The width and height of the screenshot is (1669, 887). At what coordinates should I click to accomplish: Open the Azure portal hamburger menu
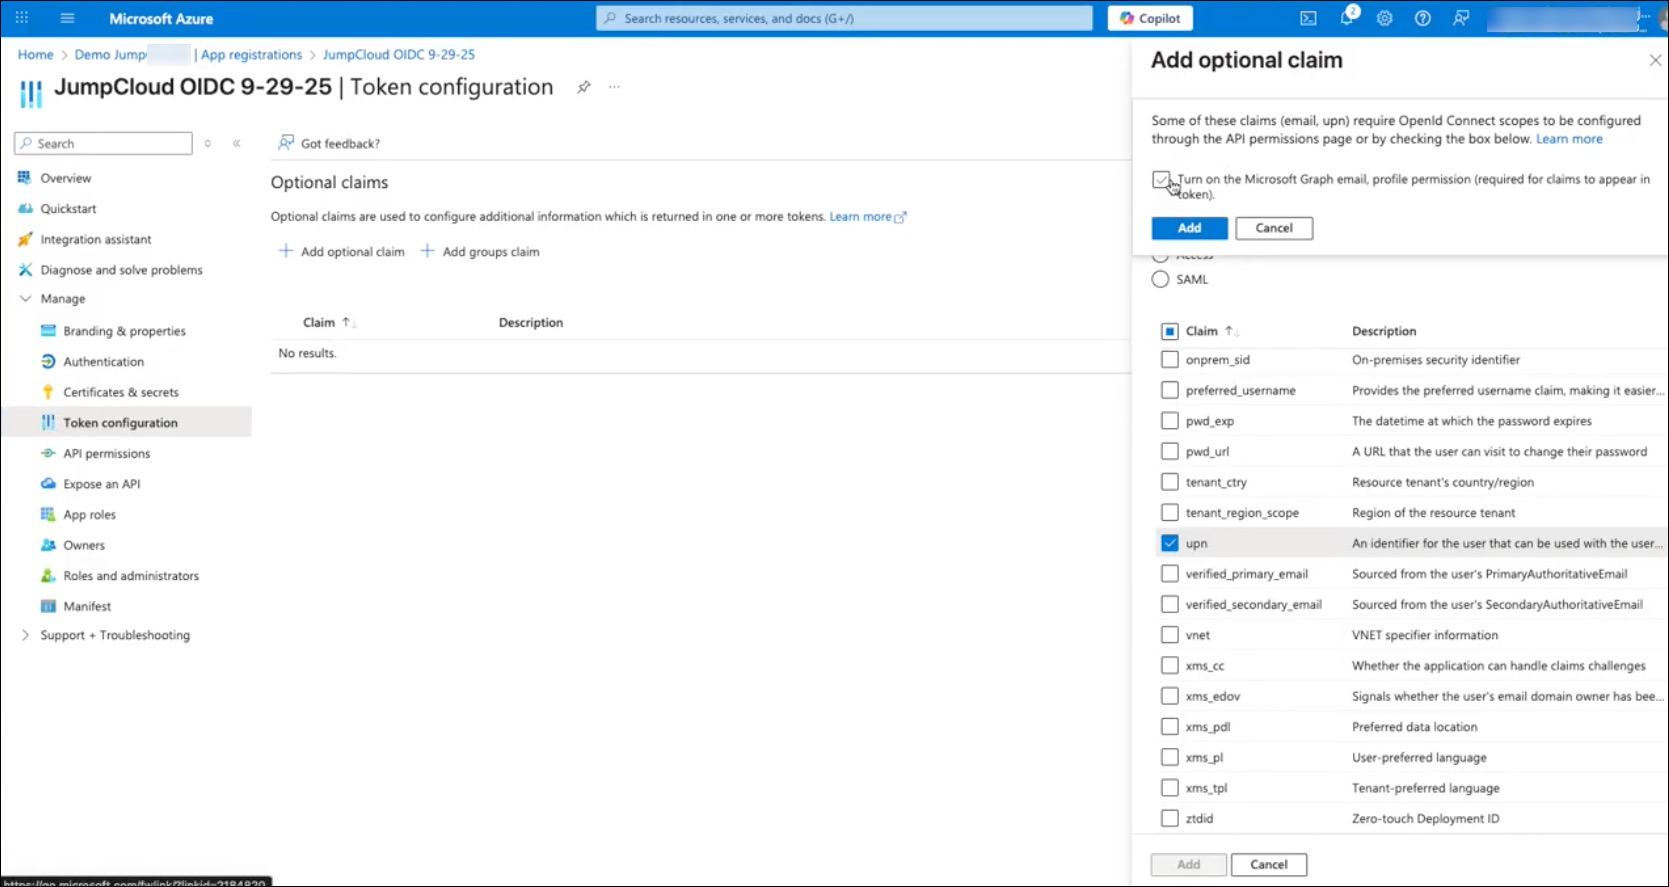click(67, 18)
